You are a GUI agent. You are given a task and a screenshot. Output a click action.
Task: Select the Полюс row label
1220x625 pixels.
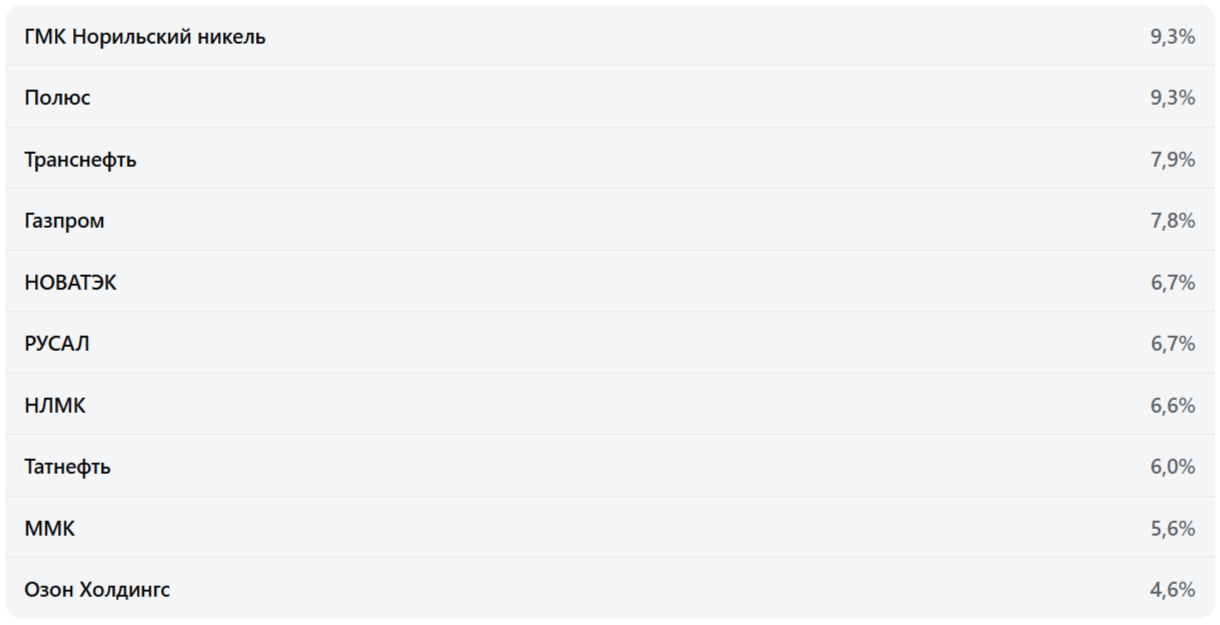(x=57, y=98)
